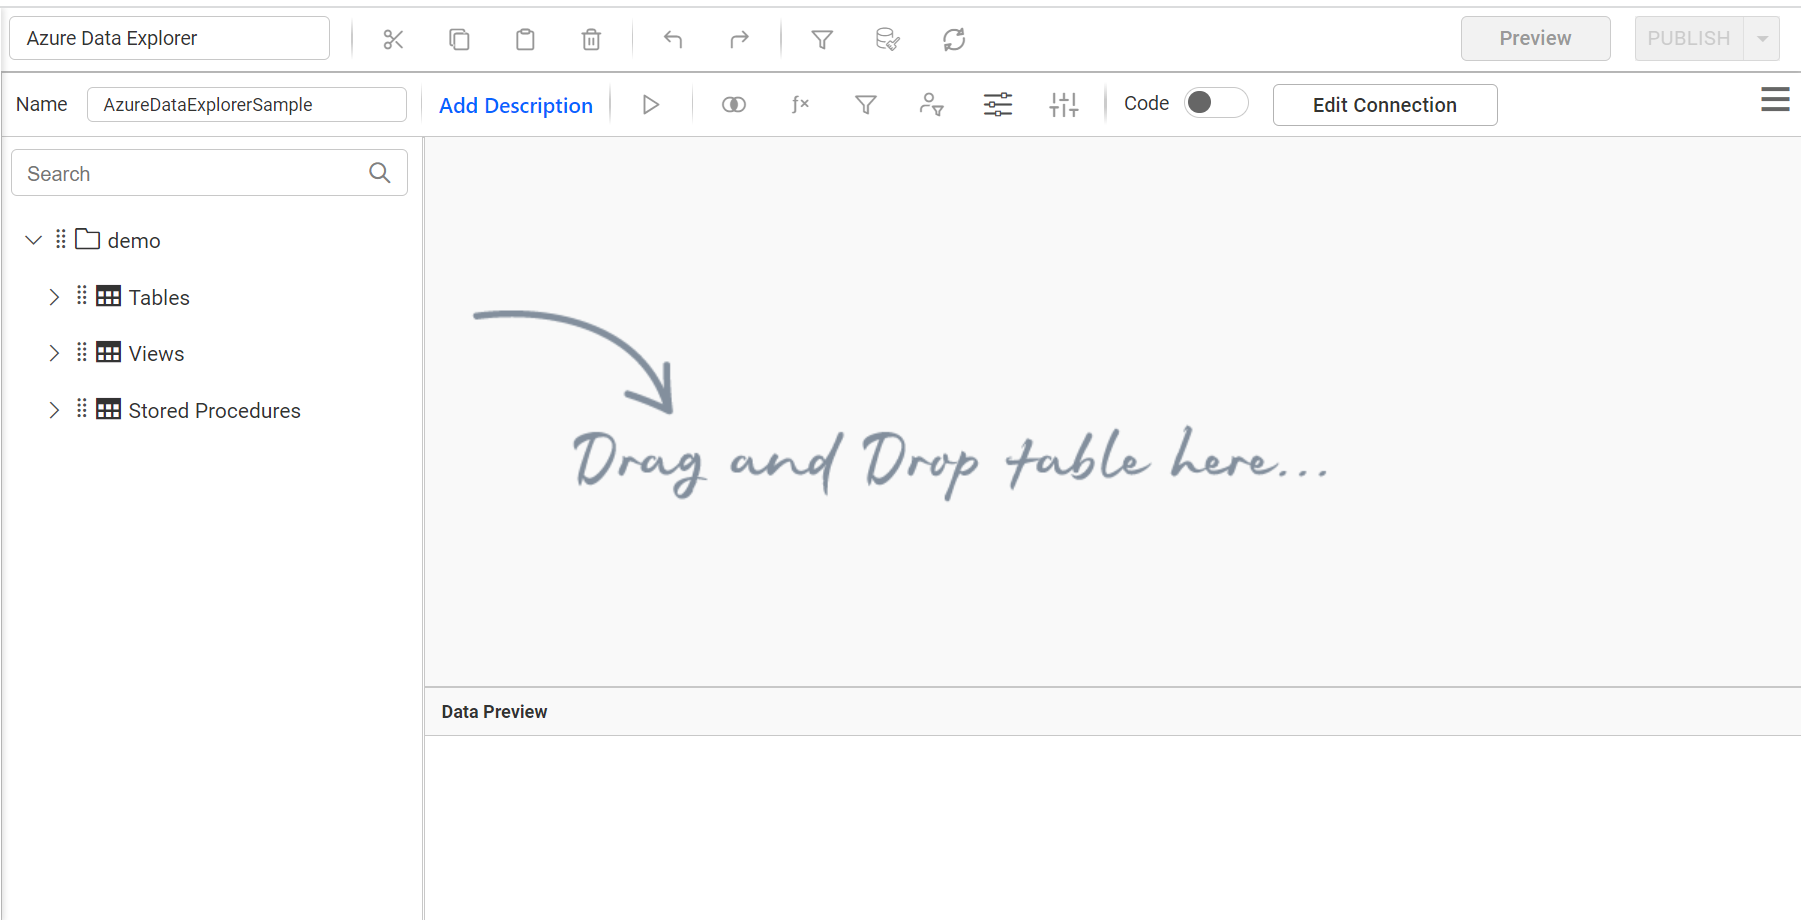This screenshot has height=920, width=1801.
Task: Click the query filter funnel icon beside fx
Action: [x=866, y=104]
